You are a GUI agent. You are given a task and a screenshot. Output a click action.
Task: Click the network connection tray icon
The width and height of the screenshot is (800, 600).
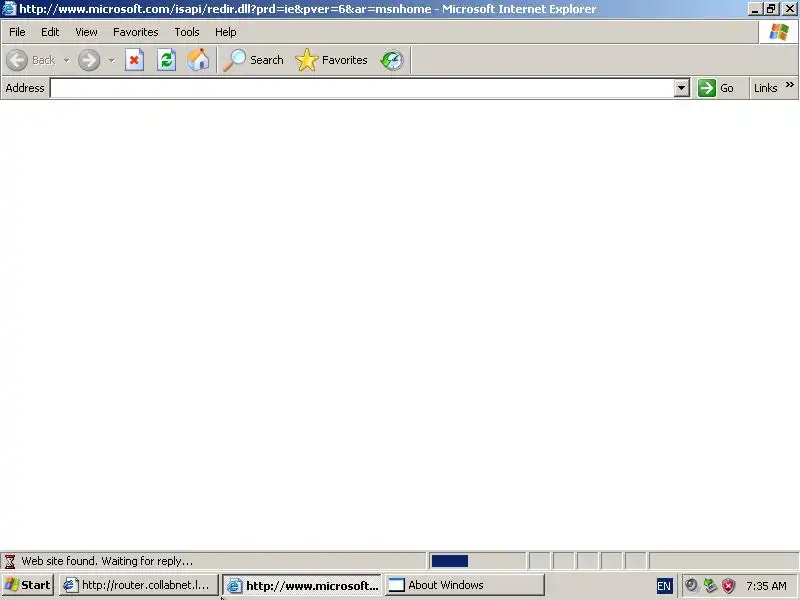[710, 585]
